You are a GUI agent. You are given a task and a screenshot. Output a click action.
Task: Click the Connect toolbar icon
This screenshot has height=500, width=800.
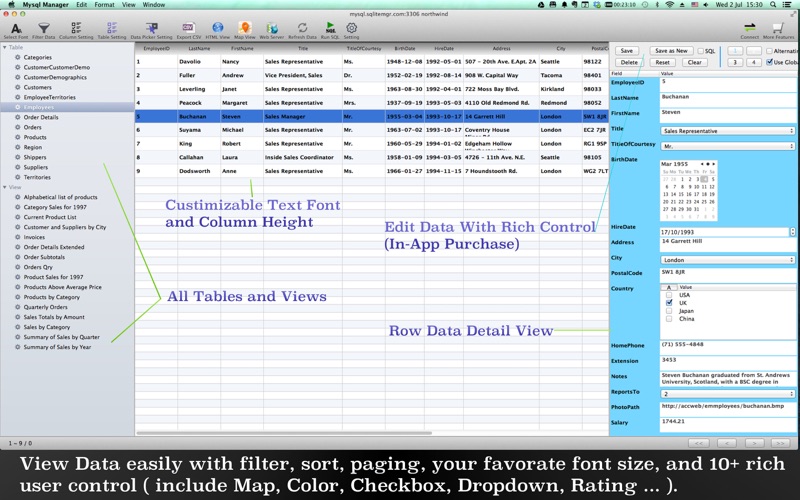pyautogui.click(x=749, y=28)
